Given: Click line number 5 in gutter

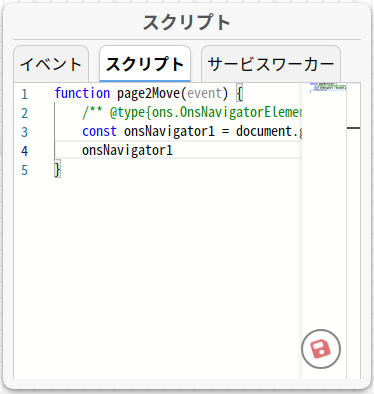Looking at the screenshot, I should 24,170.
